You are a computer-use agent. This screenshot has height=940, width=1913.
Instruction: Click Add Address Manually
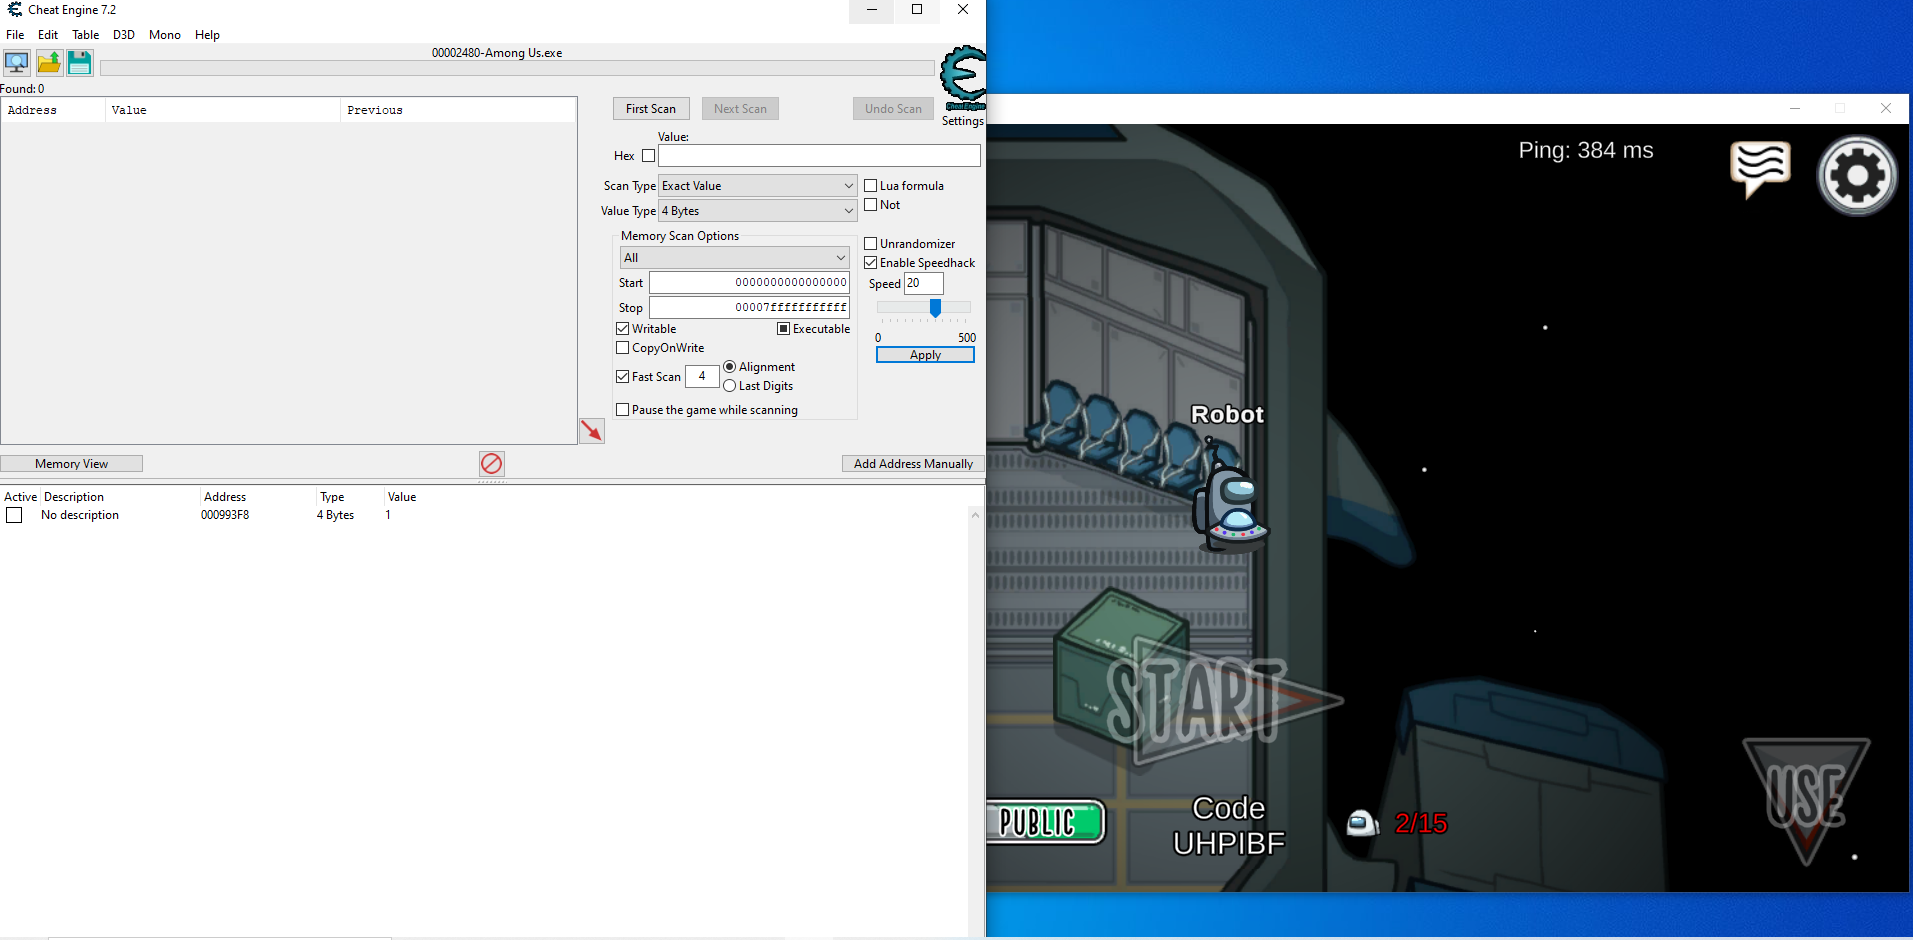pyautogui.click(x=912, y=463)
